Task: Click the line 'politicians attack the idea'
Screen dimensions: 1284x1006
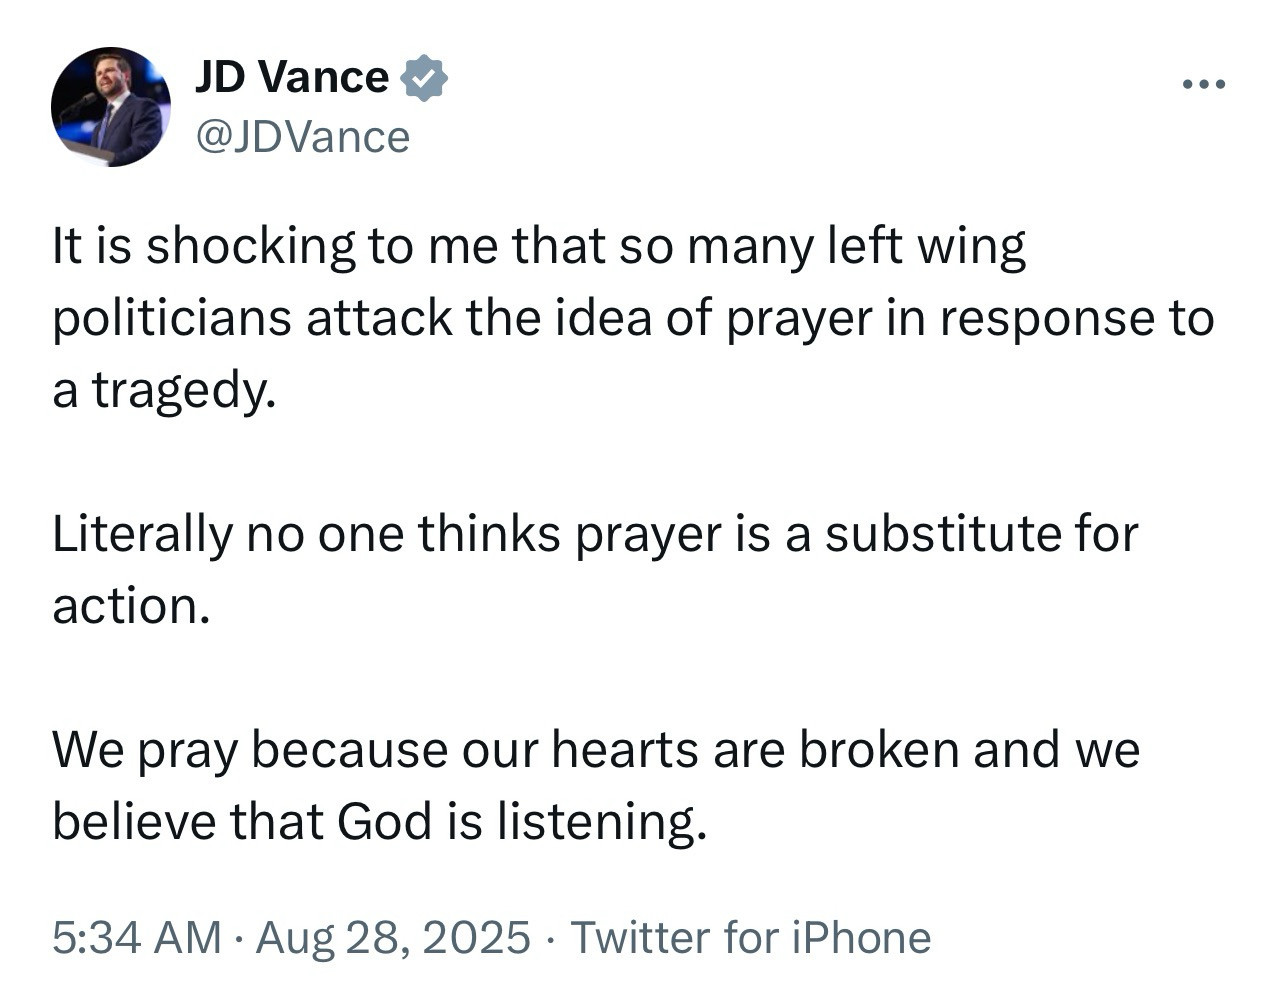Action: (633, 319)
